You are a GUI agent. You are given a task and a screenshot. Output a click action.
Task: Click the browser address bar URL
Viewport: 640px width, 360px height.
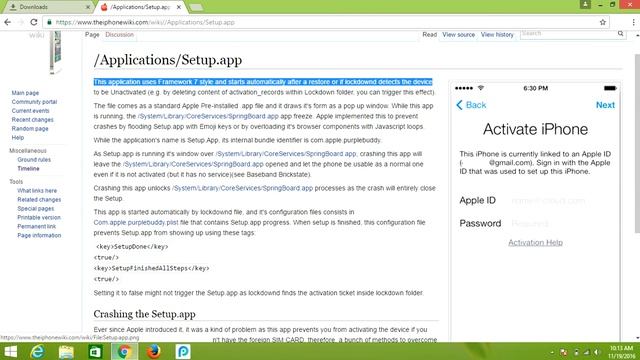[x=145, y=22]
